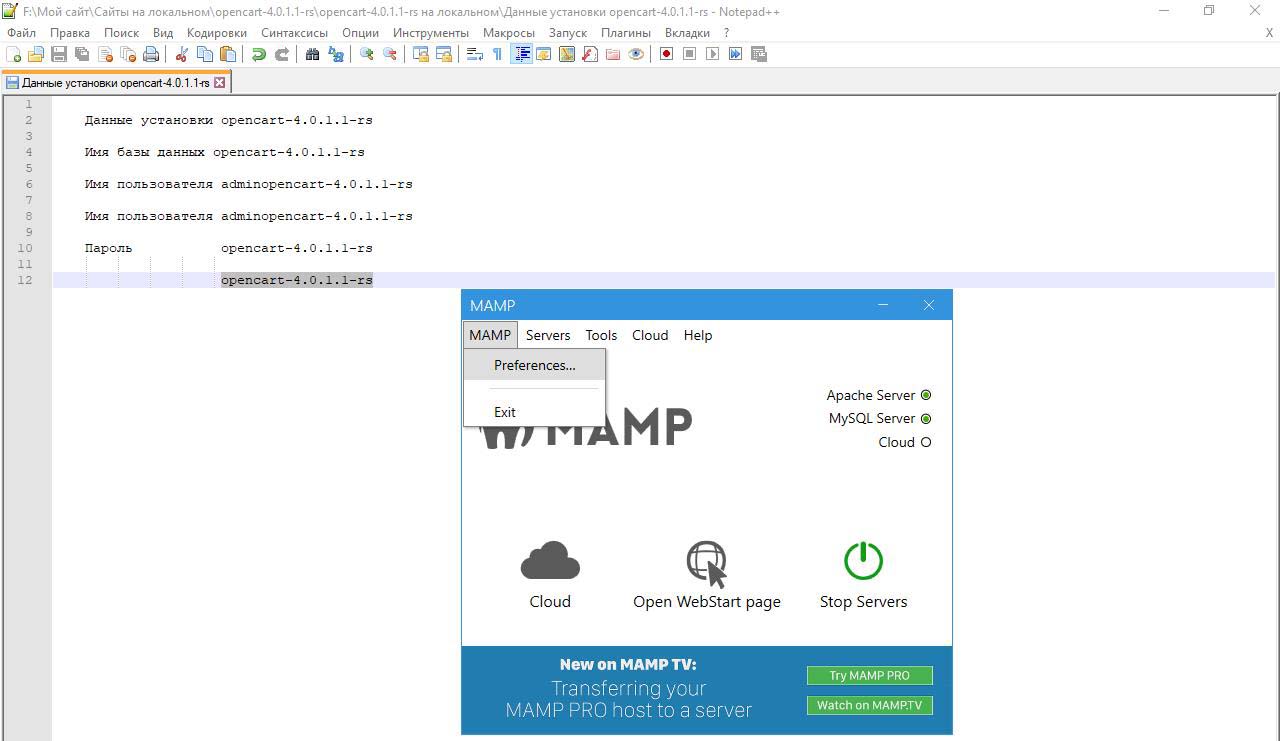Toggle show all characters pilcrow icon
1280x741 pixels.
pos(497,54)
